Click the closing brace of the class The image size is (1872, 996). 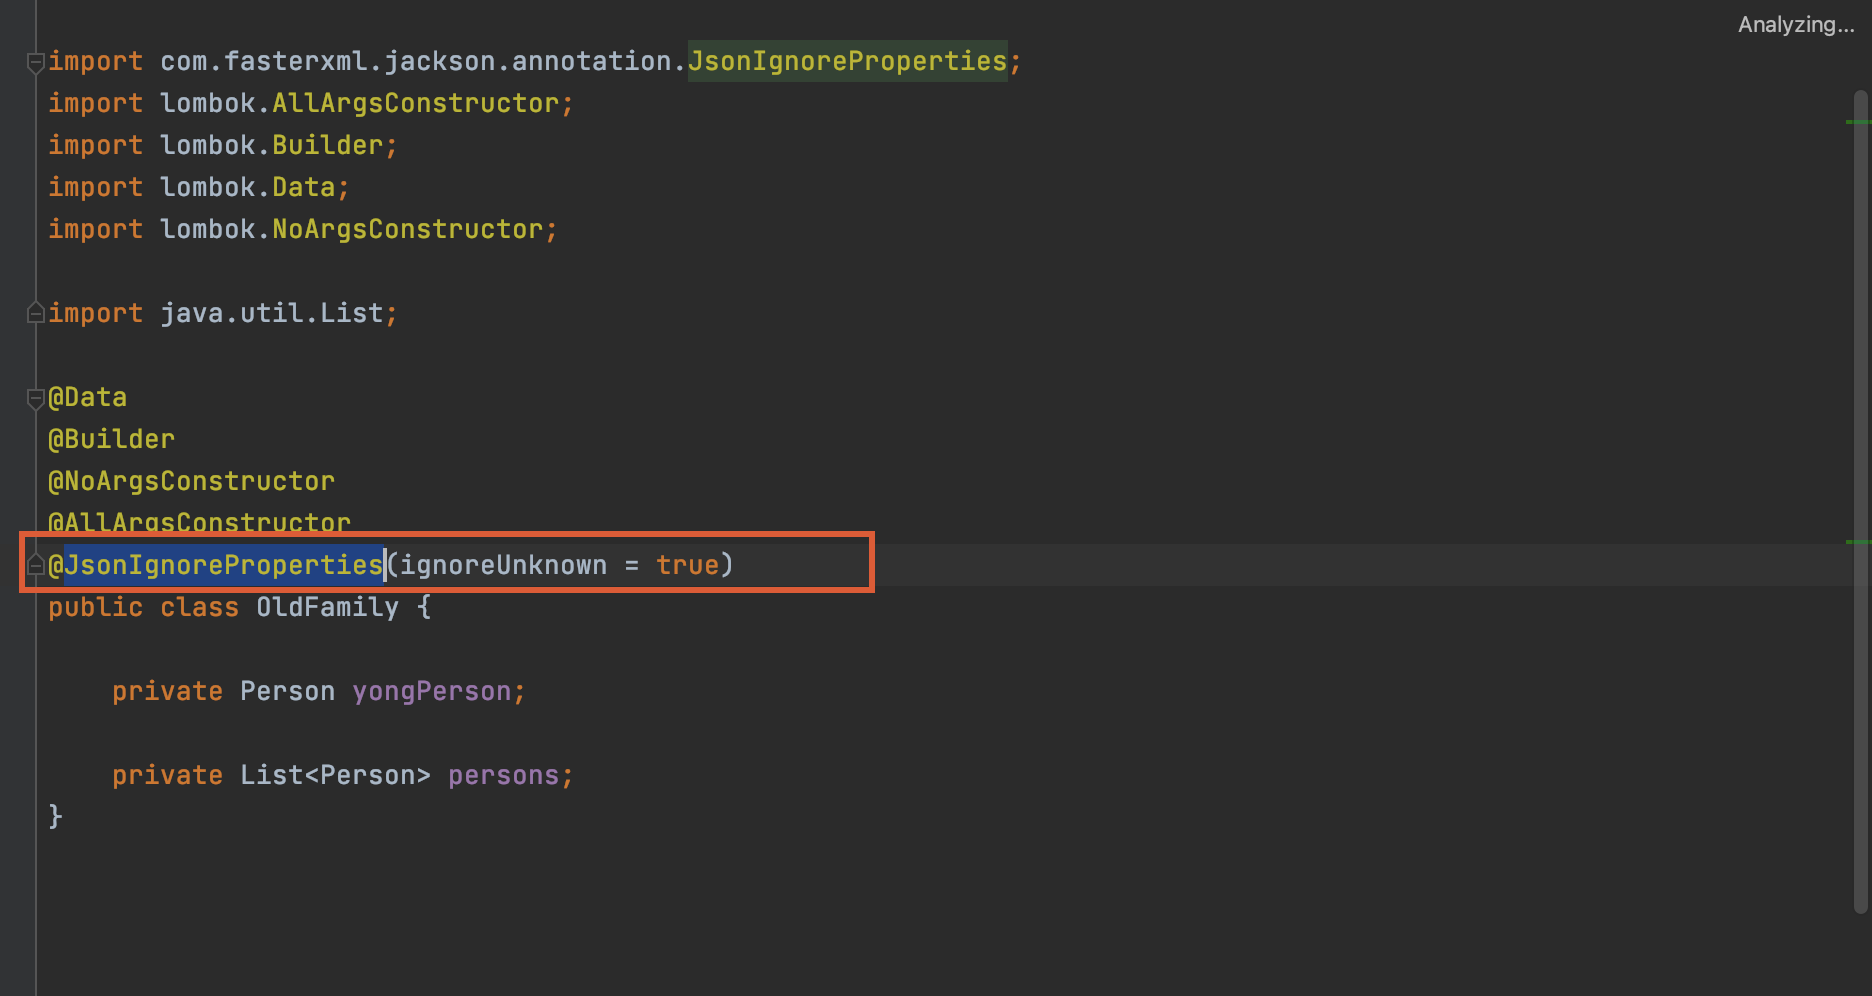click(x=55, y=816)
